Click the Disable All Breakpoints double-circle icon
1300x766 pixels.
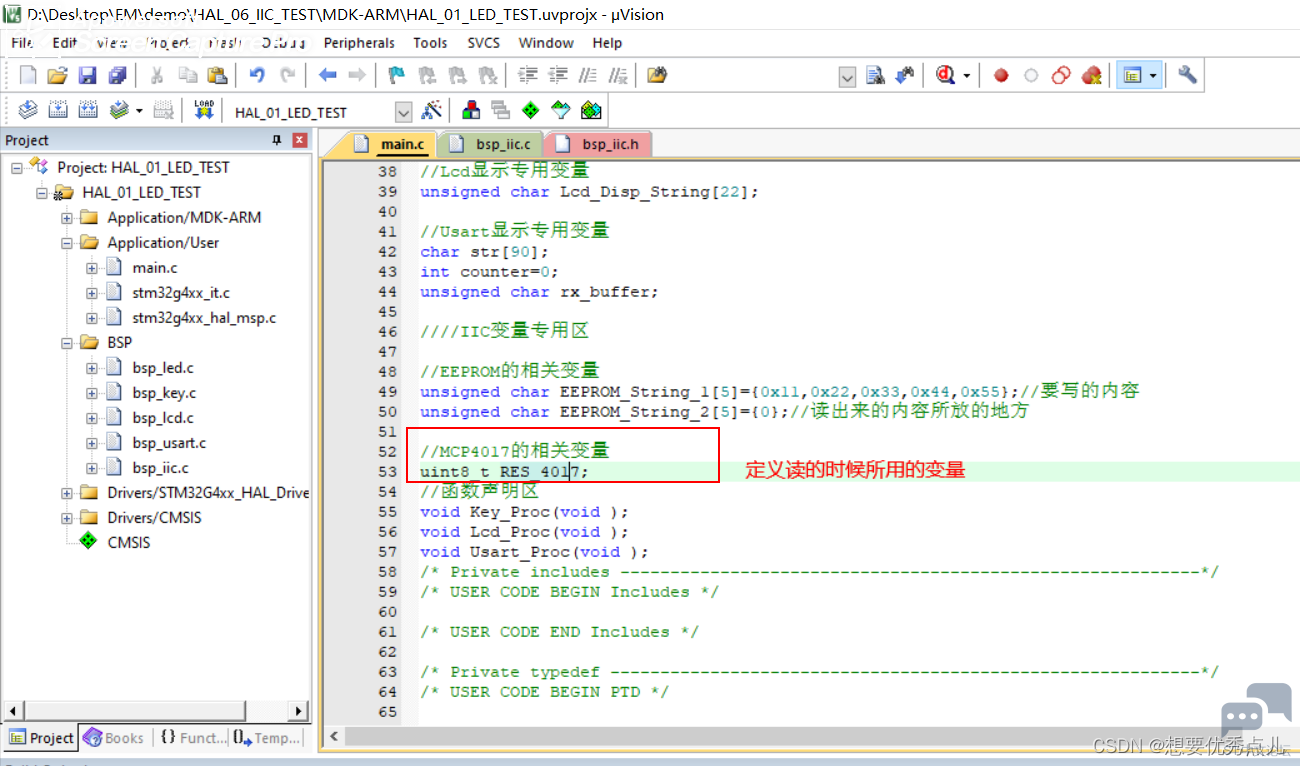1061,75
